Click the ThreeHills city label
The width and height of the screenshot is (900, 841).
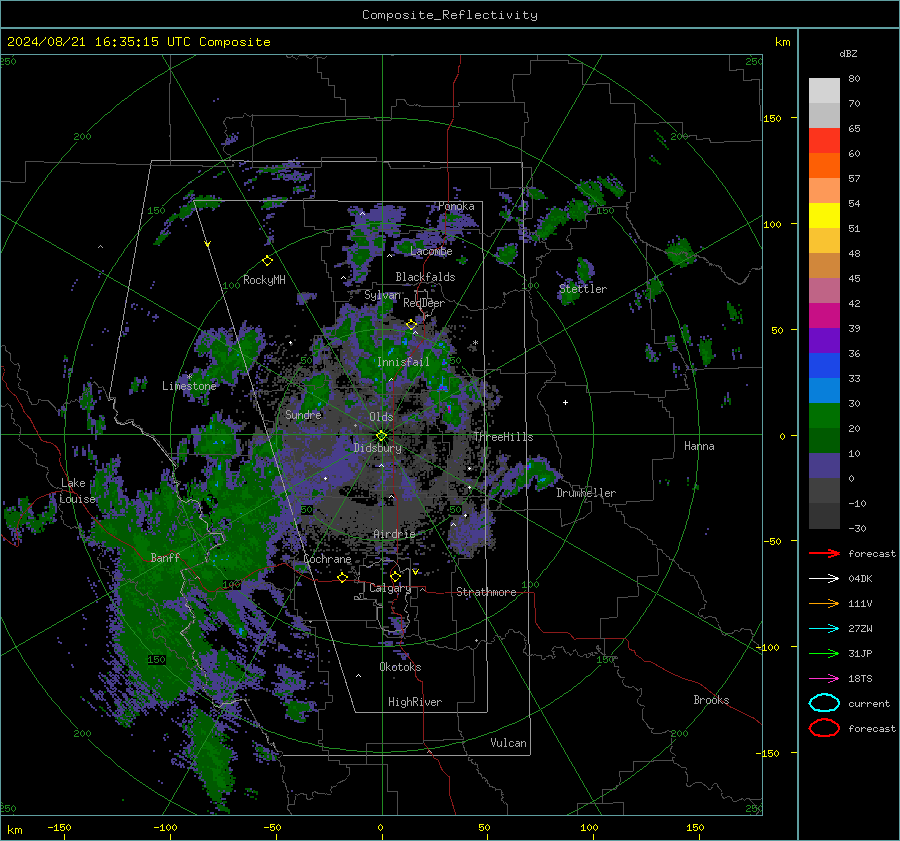(503, 437)
